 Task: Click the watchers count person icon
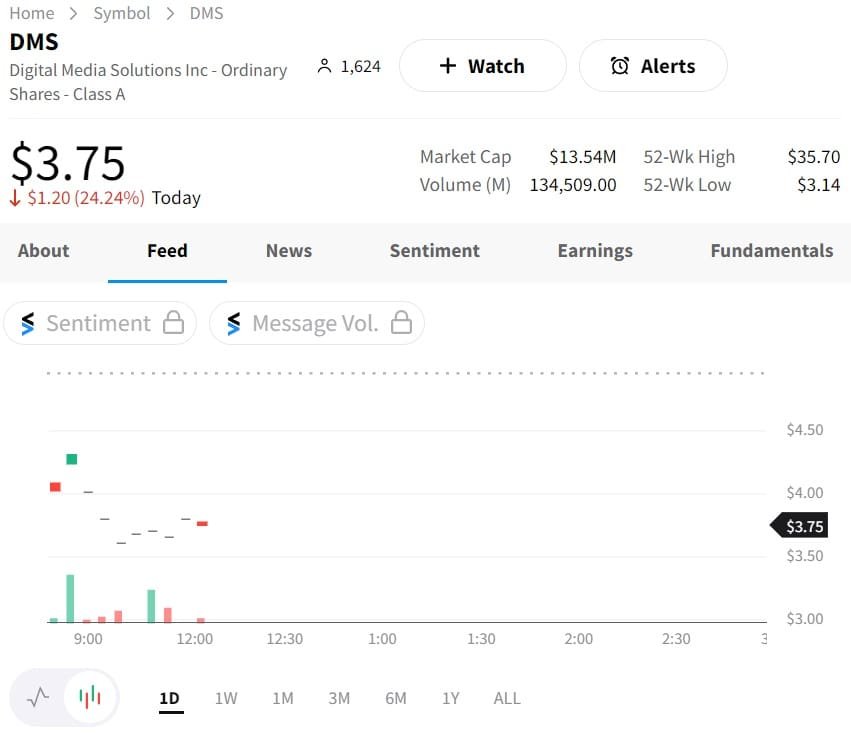click(323, 66)
